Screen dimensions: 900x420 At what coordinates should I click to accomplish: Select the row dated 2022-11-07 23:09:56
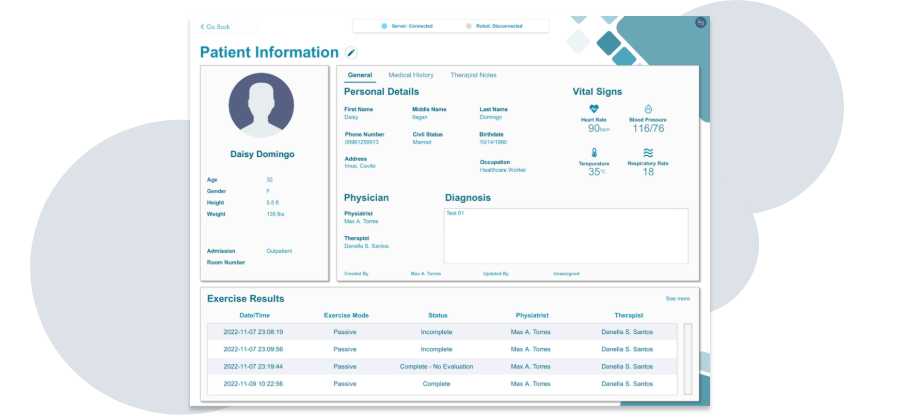(x=442, y=349)
